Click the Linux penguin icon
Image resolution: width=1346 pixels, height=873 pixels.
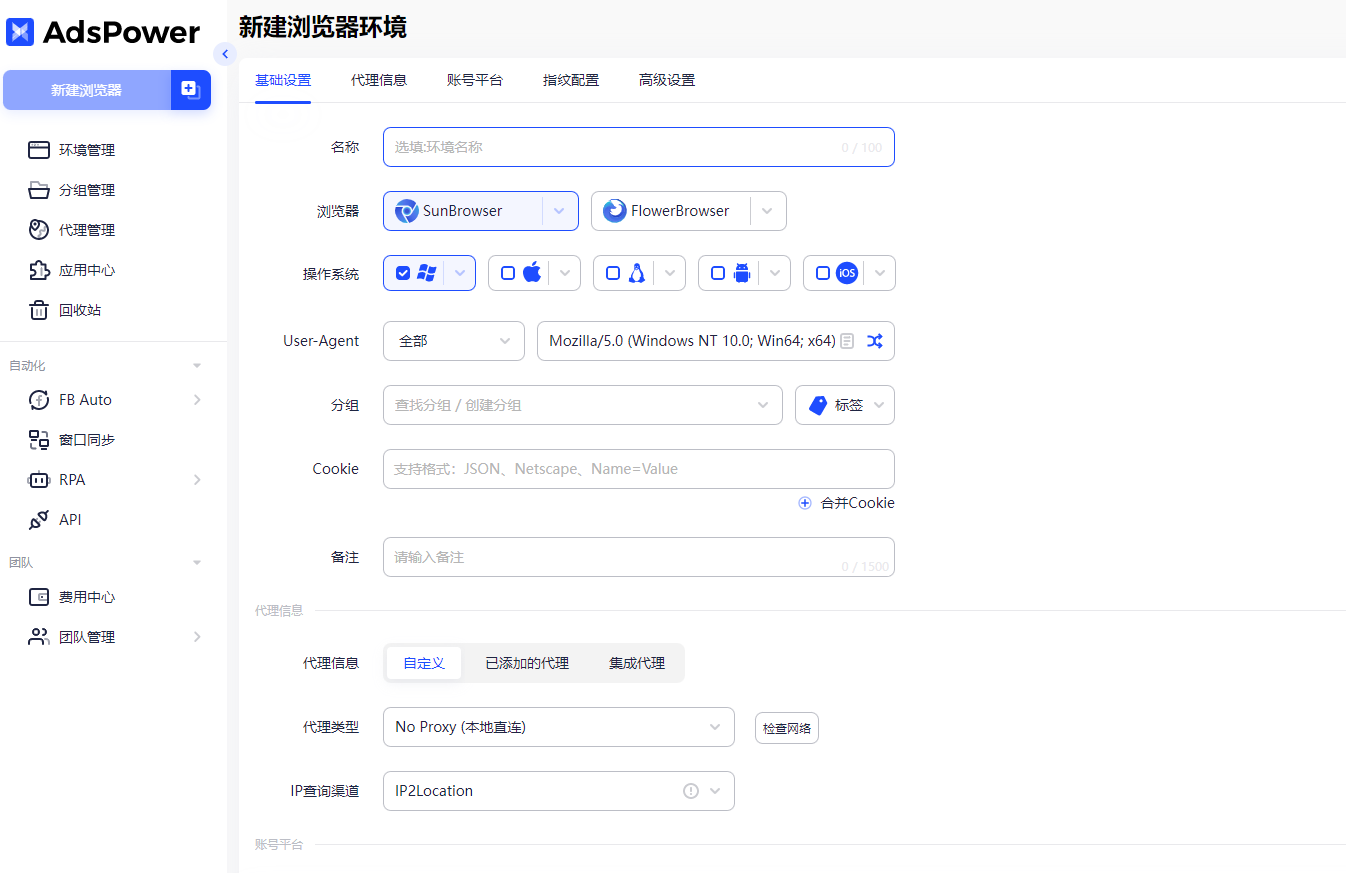coord(637,273)
